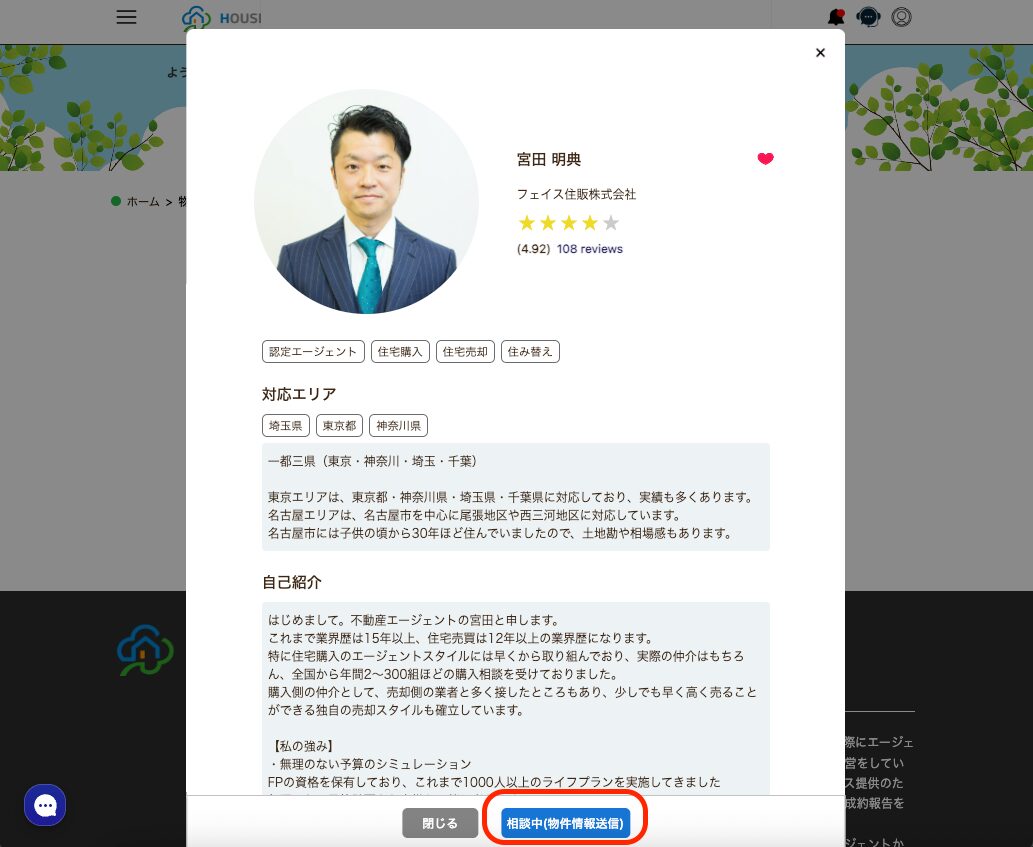Open the hamburger menu in the header
This screenshot has height=847, width=1033.
(x=126, y=17)
